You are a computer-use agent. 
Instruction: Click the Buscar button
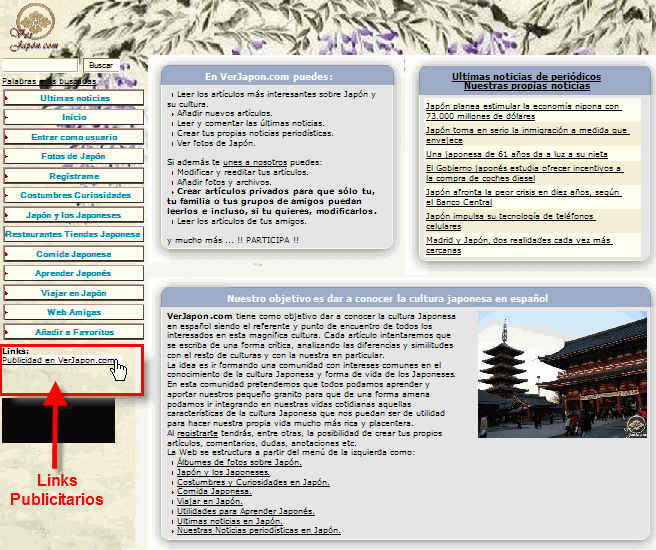pos(101,65)
